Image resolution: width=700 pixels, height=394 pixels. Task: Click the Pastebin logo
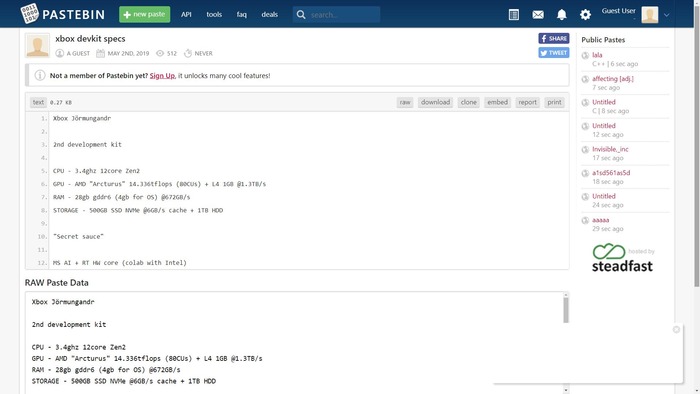(x=62, y=14)
